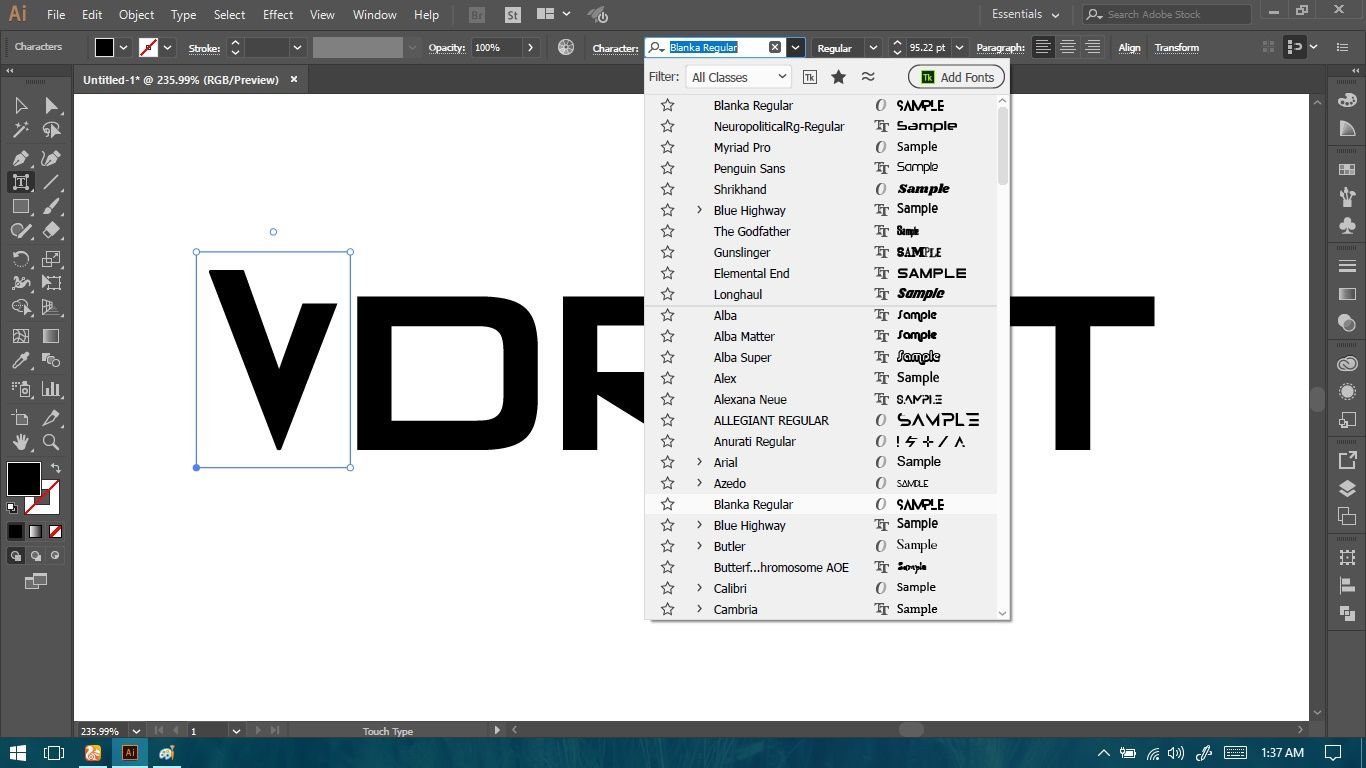
Task: Open the Window menu
Action: pyautogui.click(x=375, y=15)
